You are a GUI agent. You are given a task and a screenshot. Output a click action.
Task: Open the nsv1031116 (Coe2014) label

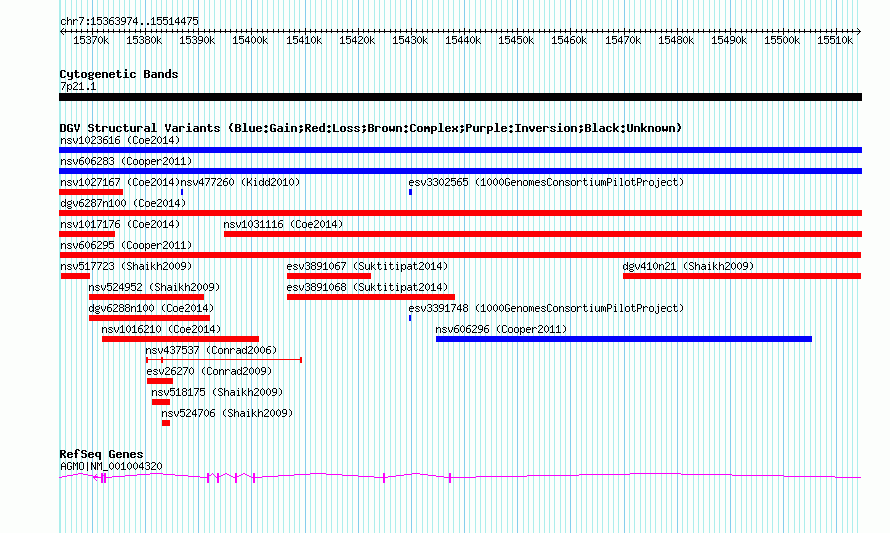point(283,224)
